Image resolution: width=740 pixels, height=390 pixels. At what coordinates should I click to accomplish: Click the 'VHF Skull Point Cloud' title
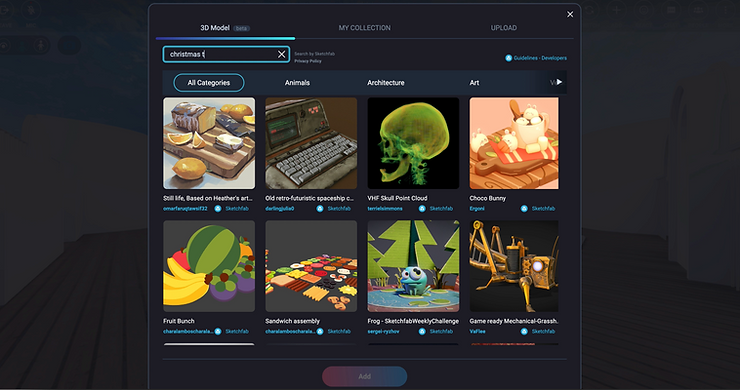[397, 198]
